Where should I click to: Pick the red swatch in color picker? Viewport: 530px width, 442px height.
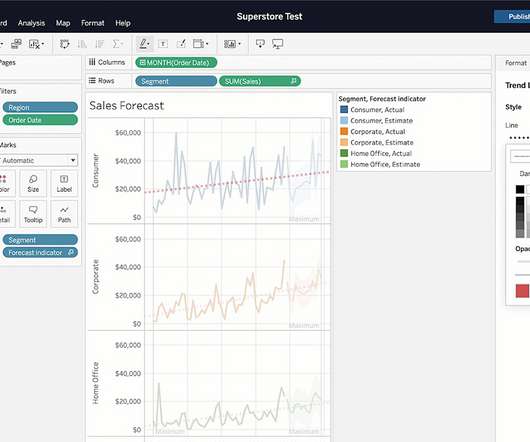click(x=522, y=291)
